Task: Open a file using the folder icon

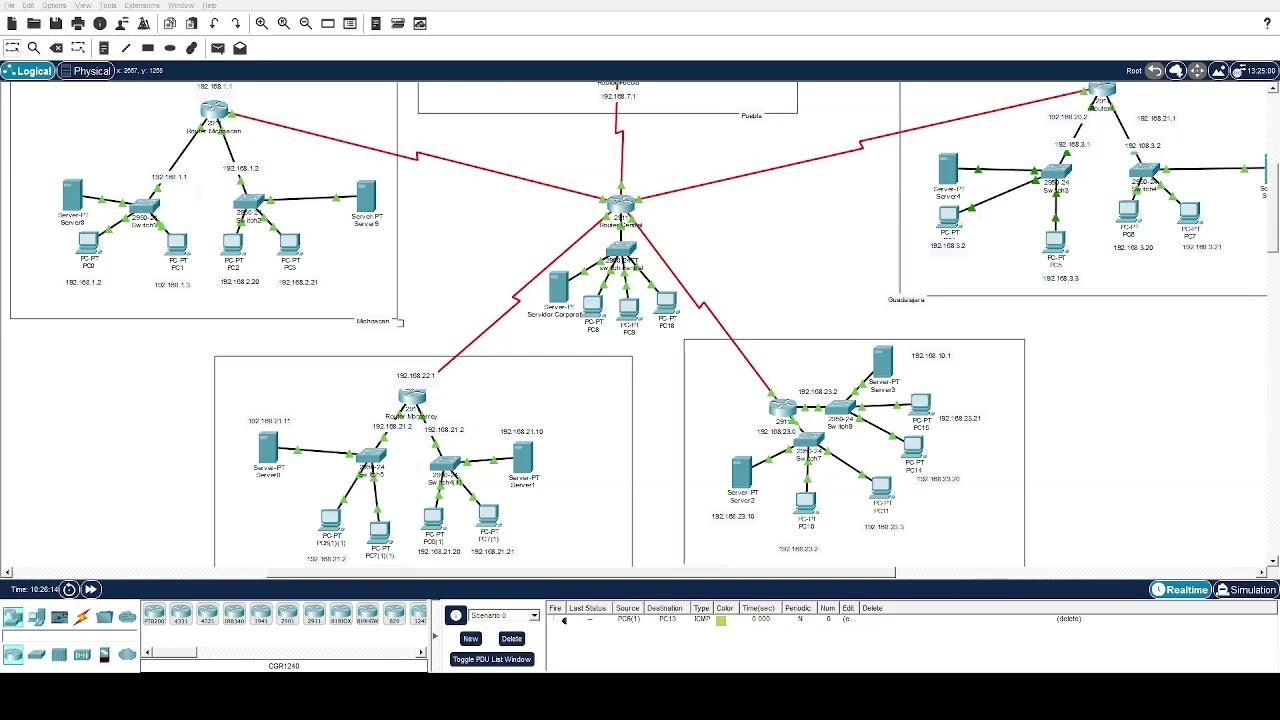Action: (34, 23)
